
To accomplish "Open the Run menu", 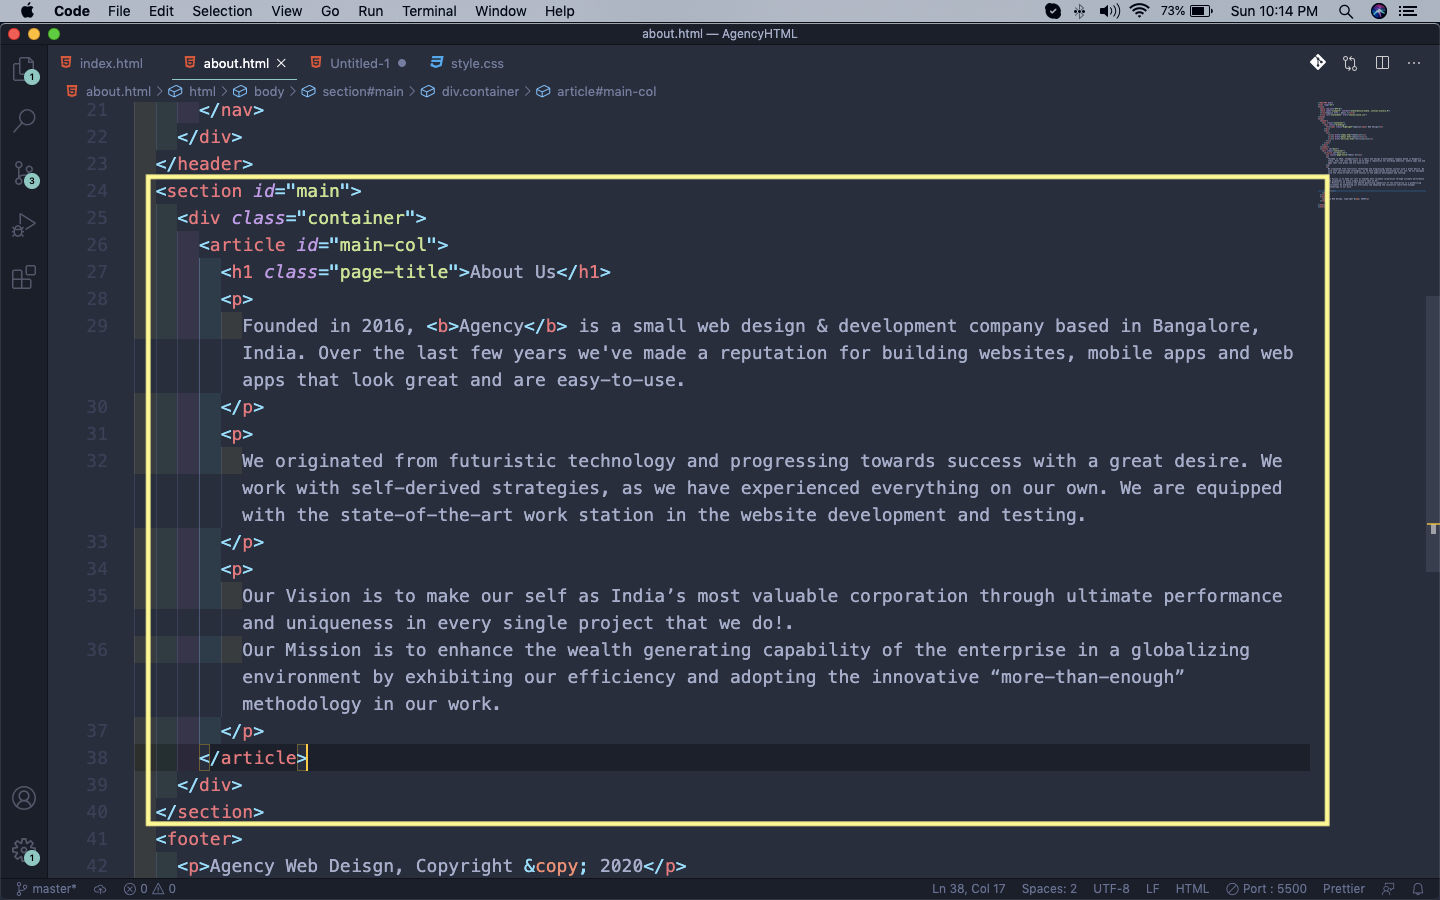I will (x=370, y=11).
